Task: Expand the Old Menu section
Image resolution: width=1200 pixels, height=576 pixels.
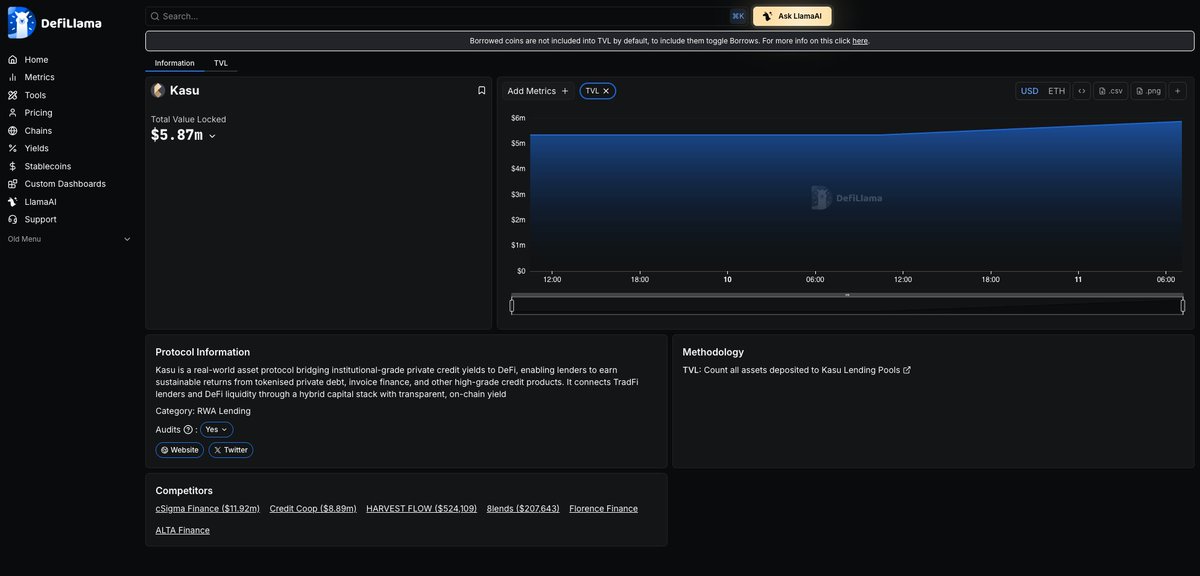Action: click(69, 239)
